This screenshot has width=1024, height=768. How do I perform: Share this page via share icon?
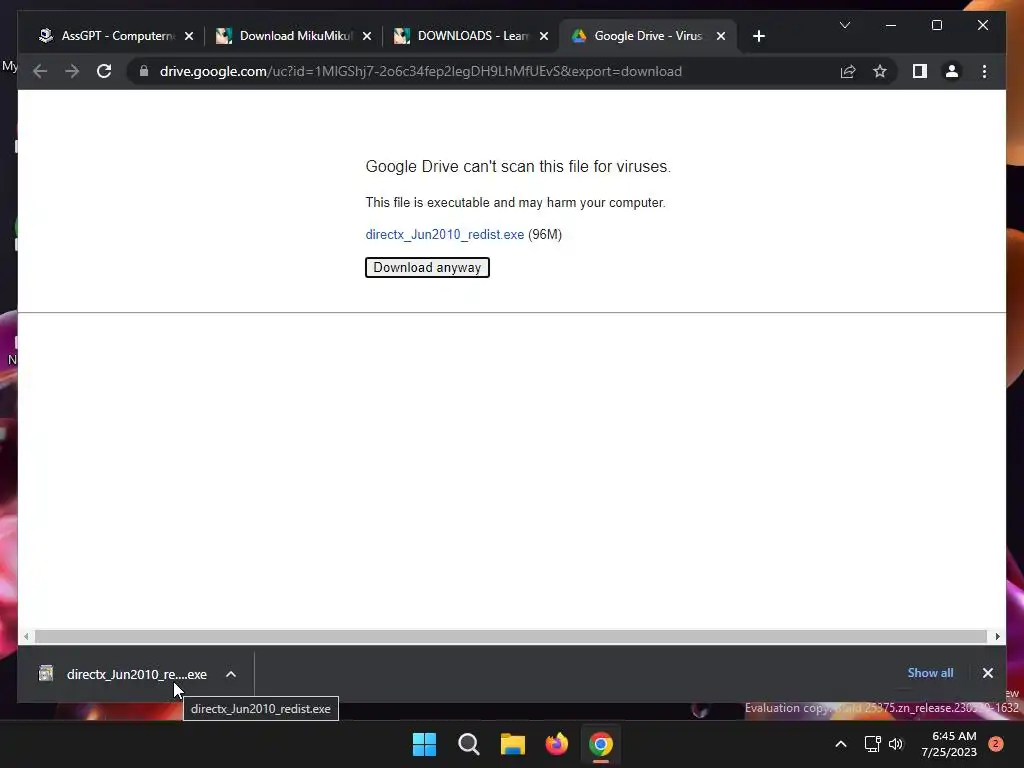pyautogui.click(x=848, y=71)
